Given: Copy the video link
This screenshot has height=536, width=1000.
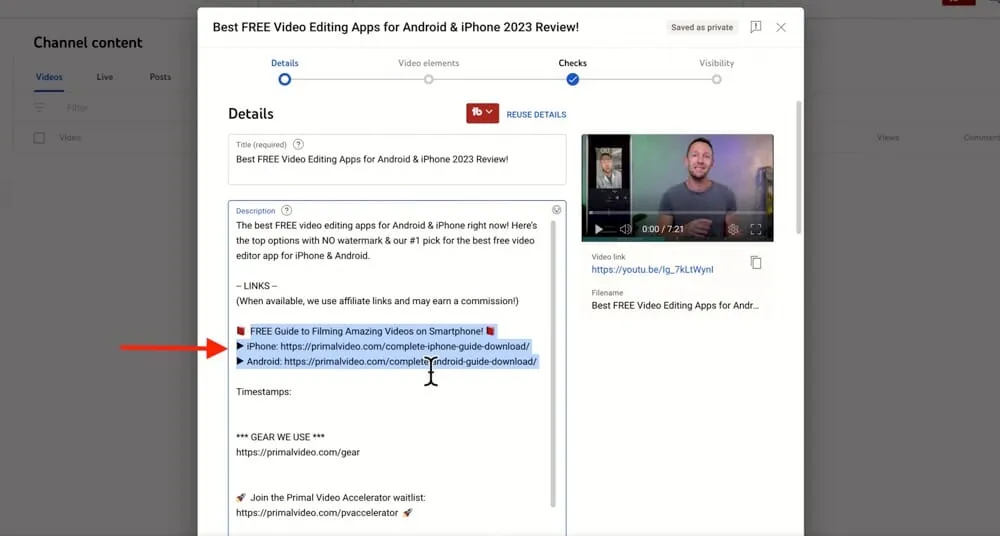Looking at the screenshot, I should 756,263.
